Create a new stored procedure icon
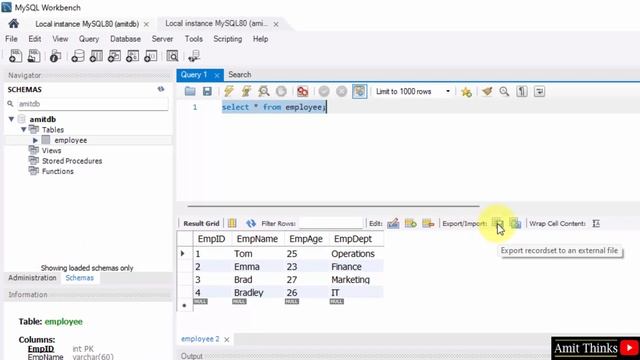640x360 pixels. [132, 56]
